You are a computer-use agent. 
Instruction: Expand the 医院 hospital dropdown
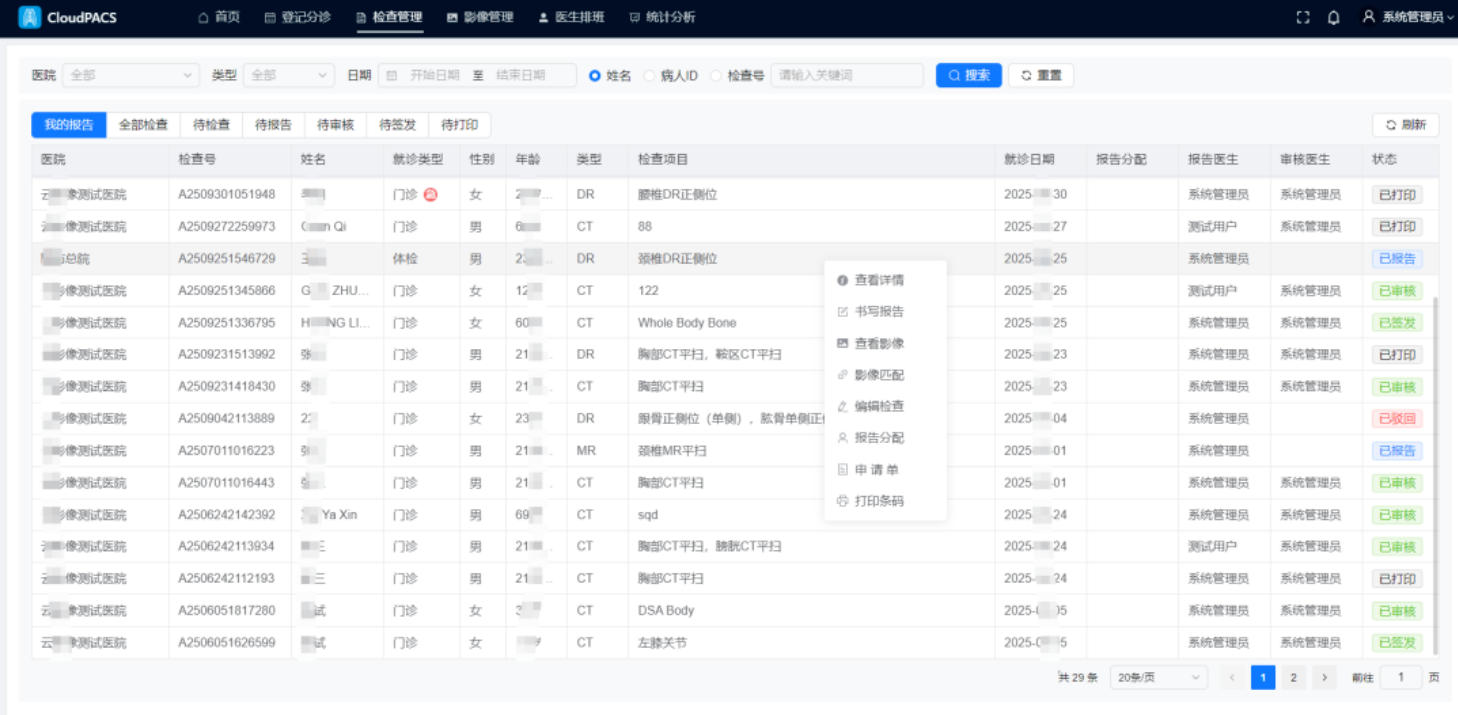(130, 75)
